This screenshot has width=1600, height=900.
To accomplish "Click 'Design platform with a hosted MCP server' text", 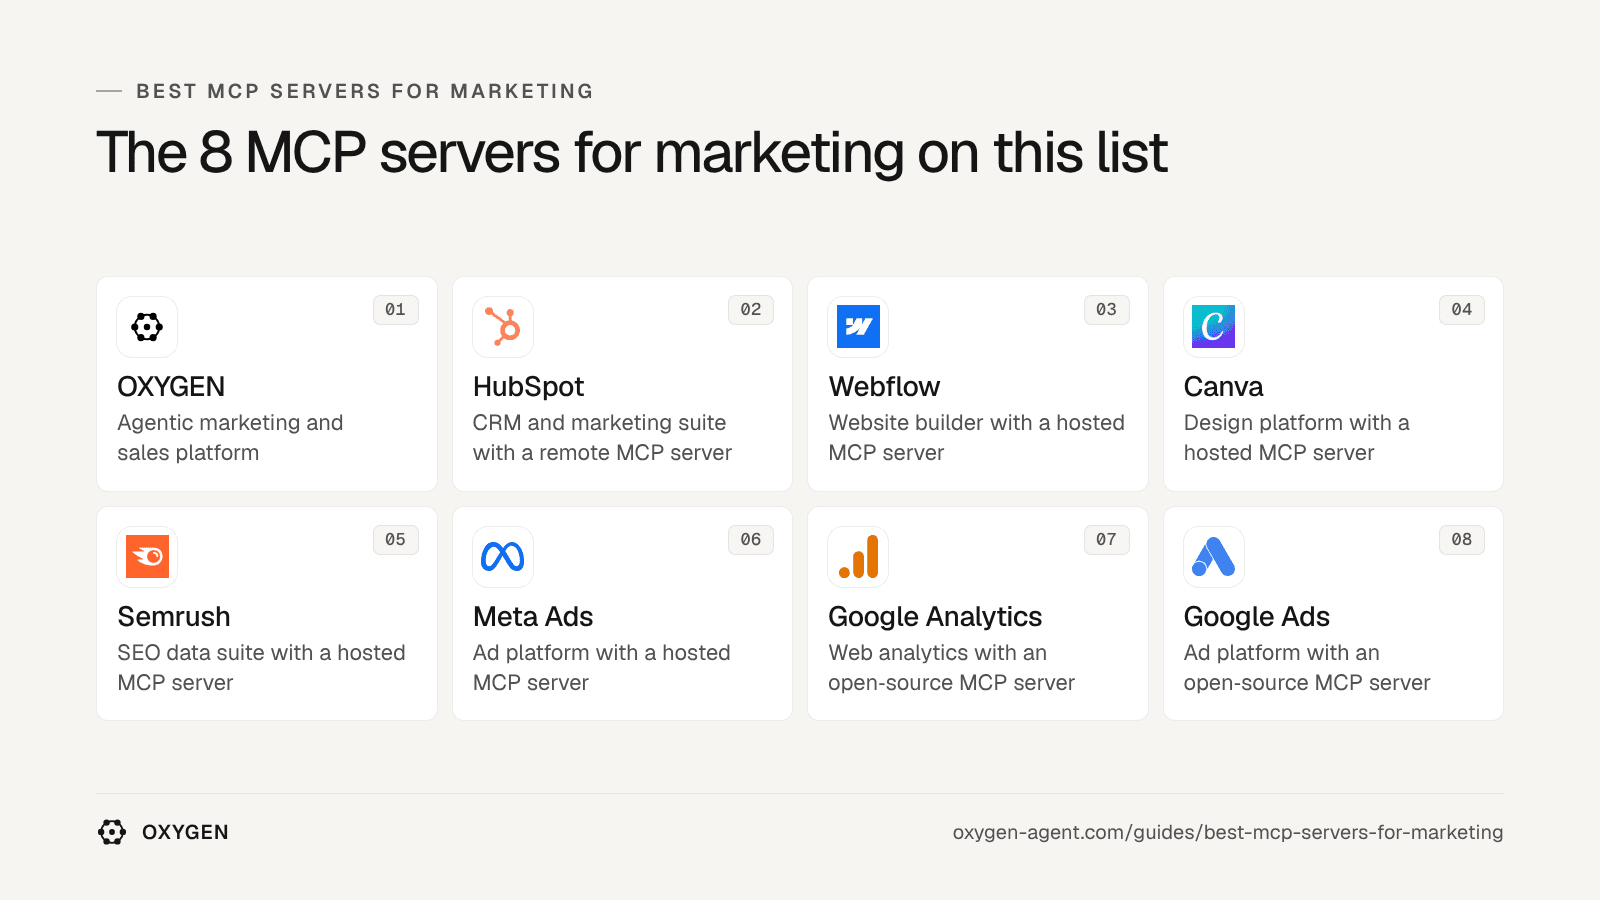I will [x=1296, y=438].
